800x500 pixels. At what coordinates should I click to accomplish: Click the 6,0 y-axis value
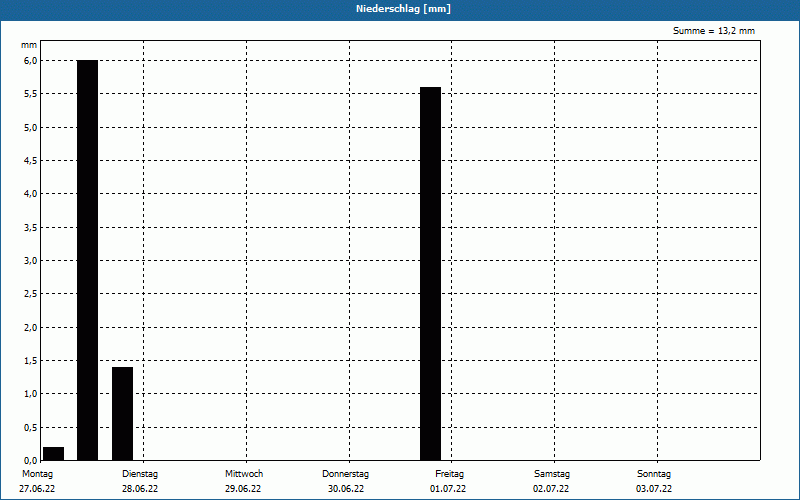coord(31,61)
